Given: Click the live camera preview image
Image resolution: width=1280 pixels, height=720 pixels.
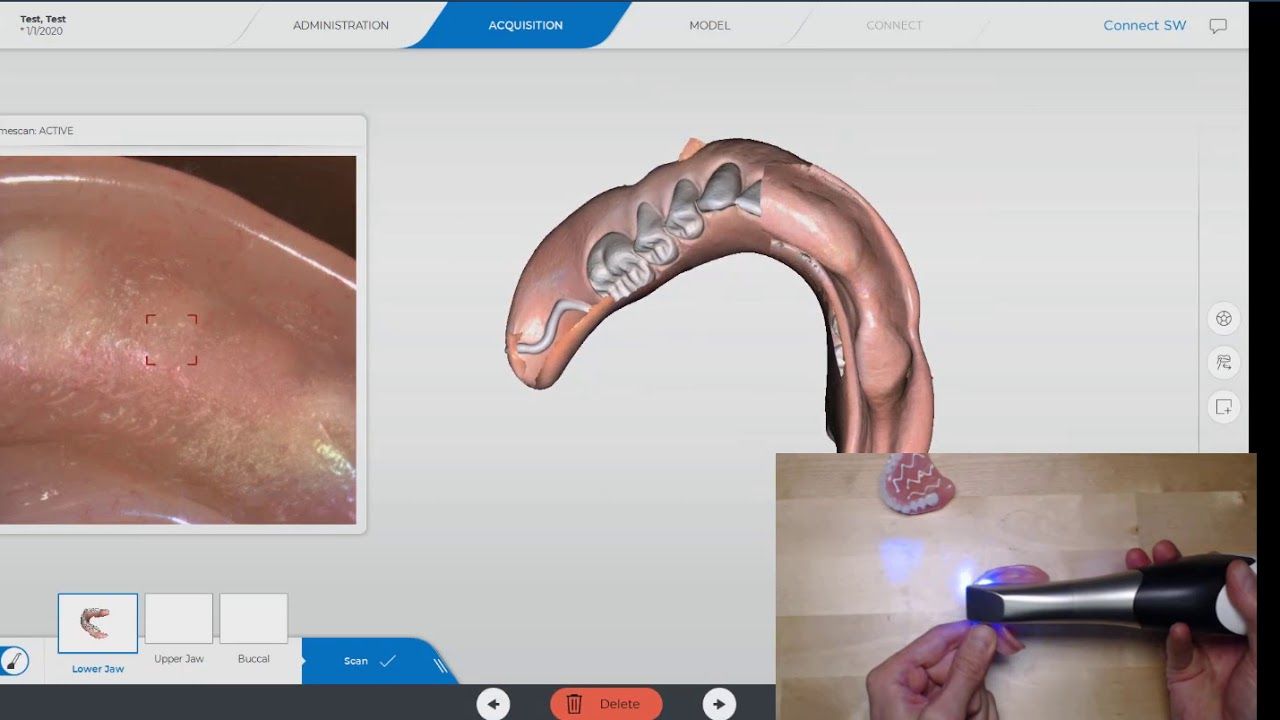Looking at the screenshot, I should 177,340.
